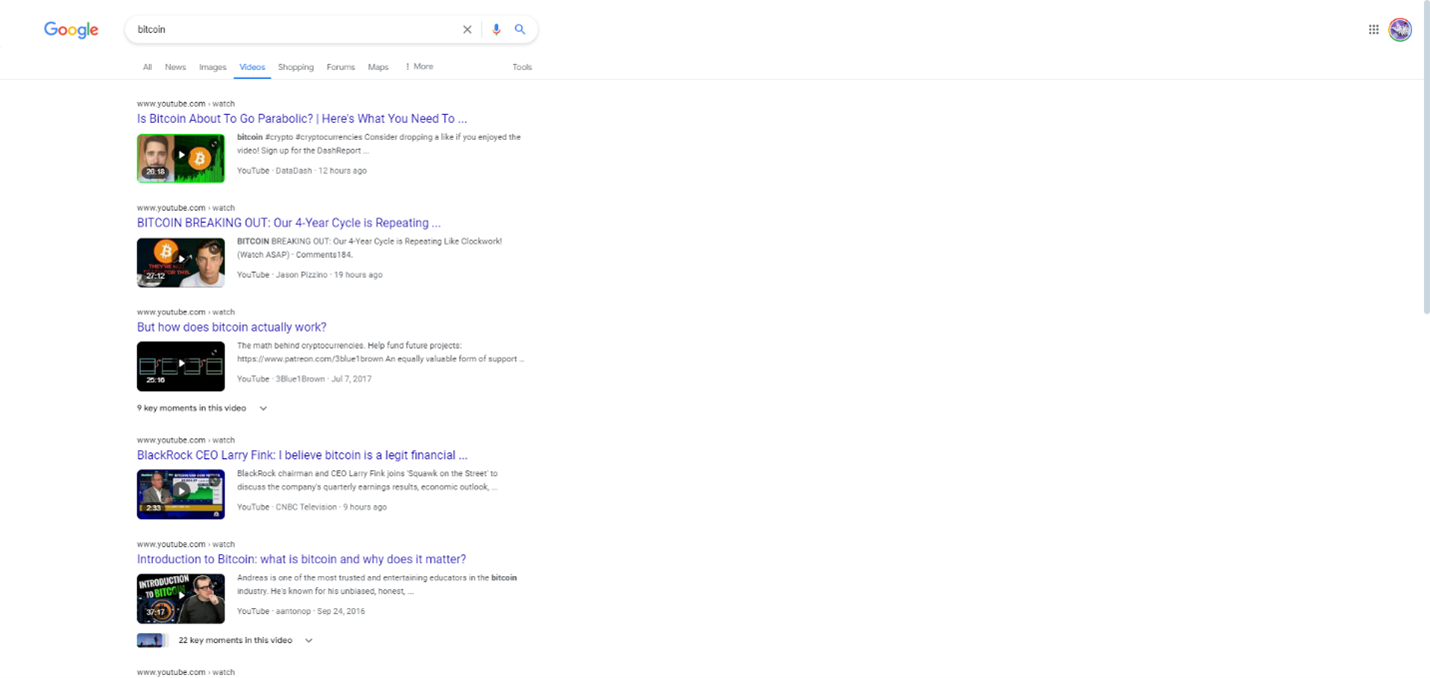Switch to the News tab

coord(175,66)
